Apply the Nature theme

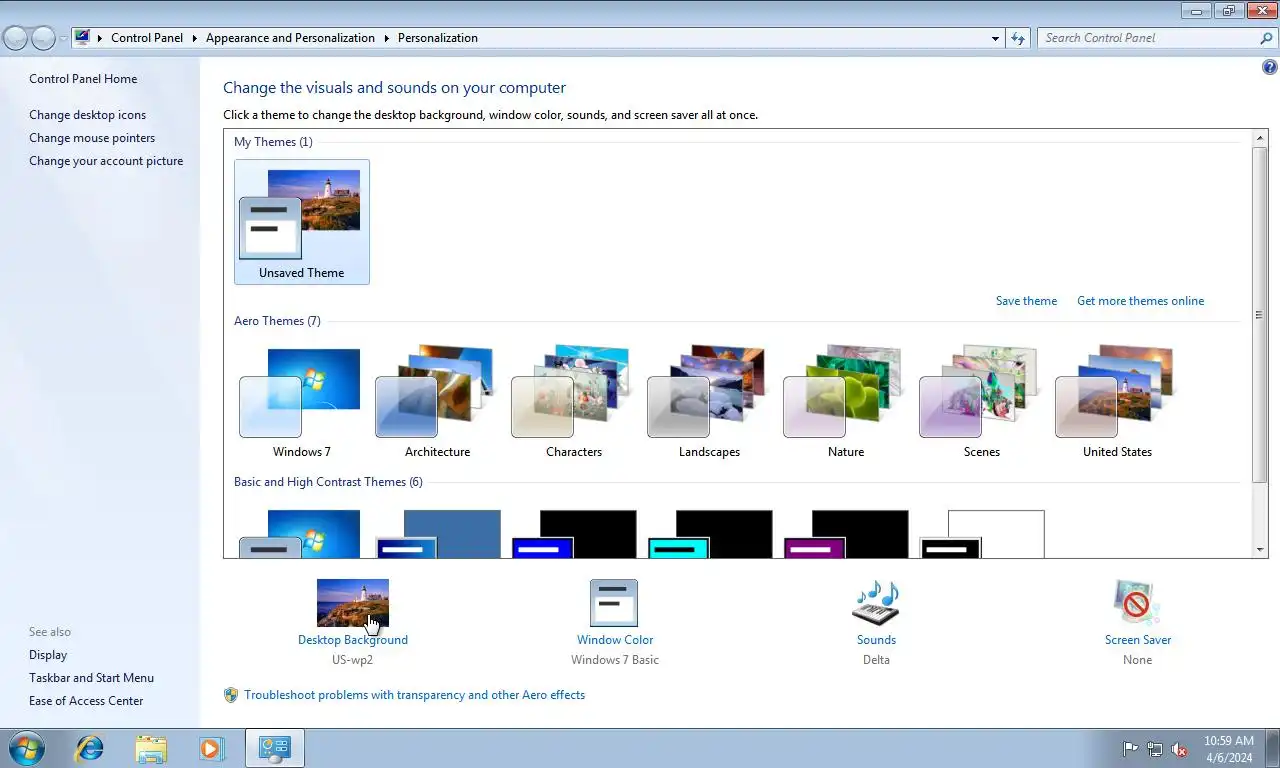845,402
